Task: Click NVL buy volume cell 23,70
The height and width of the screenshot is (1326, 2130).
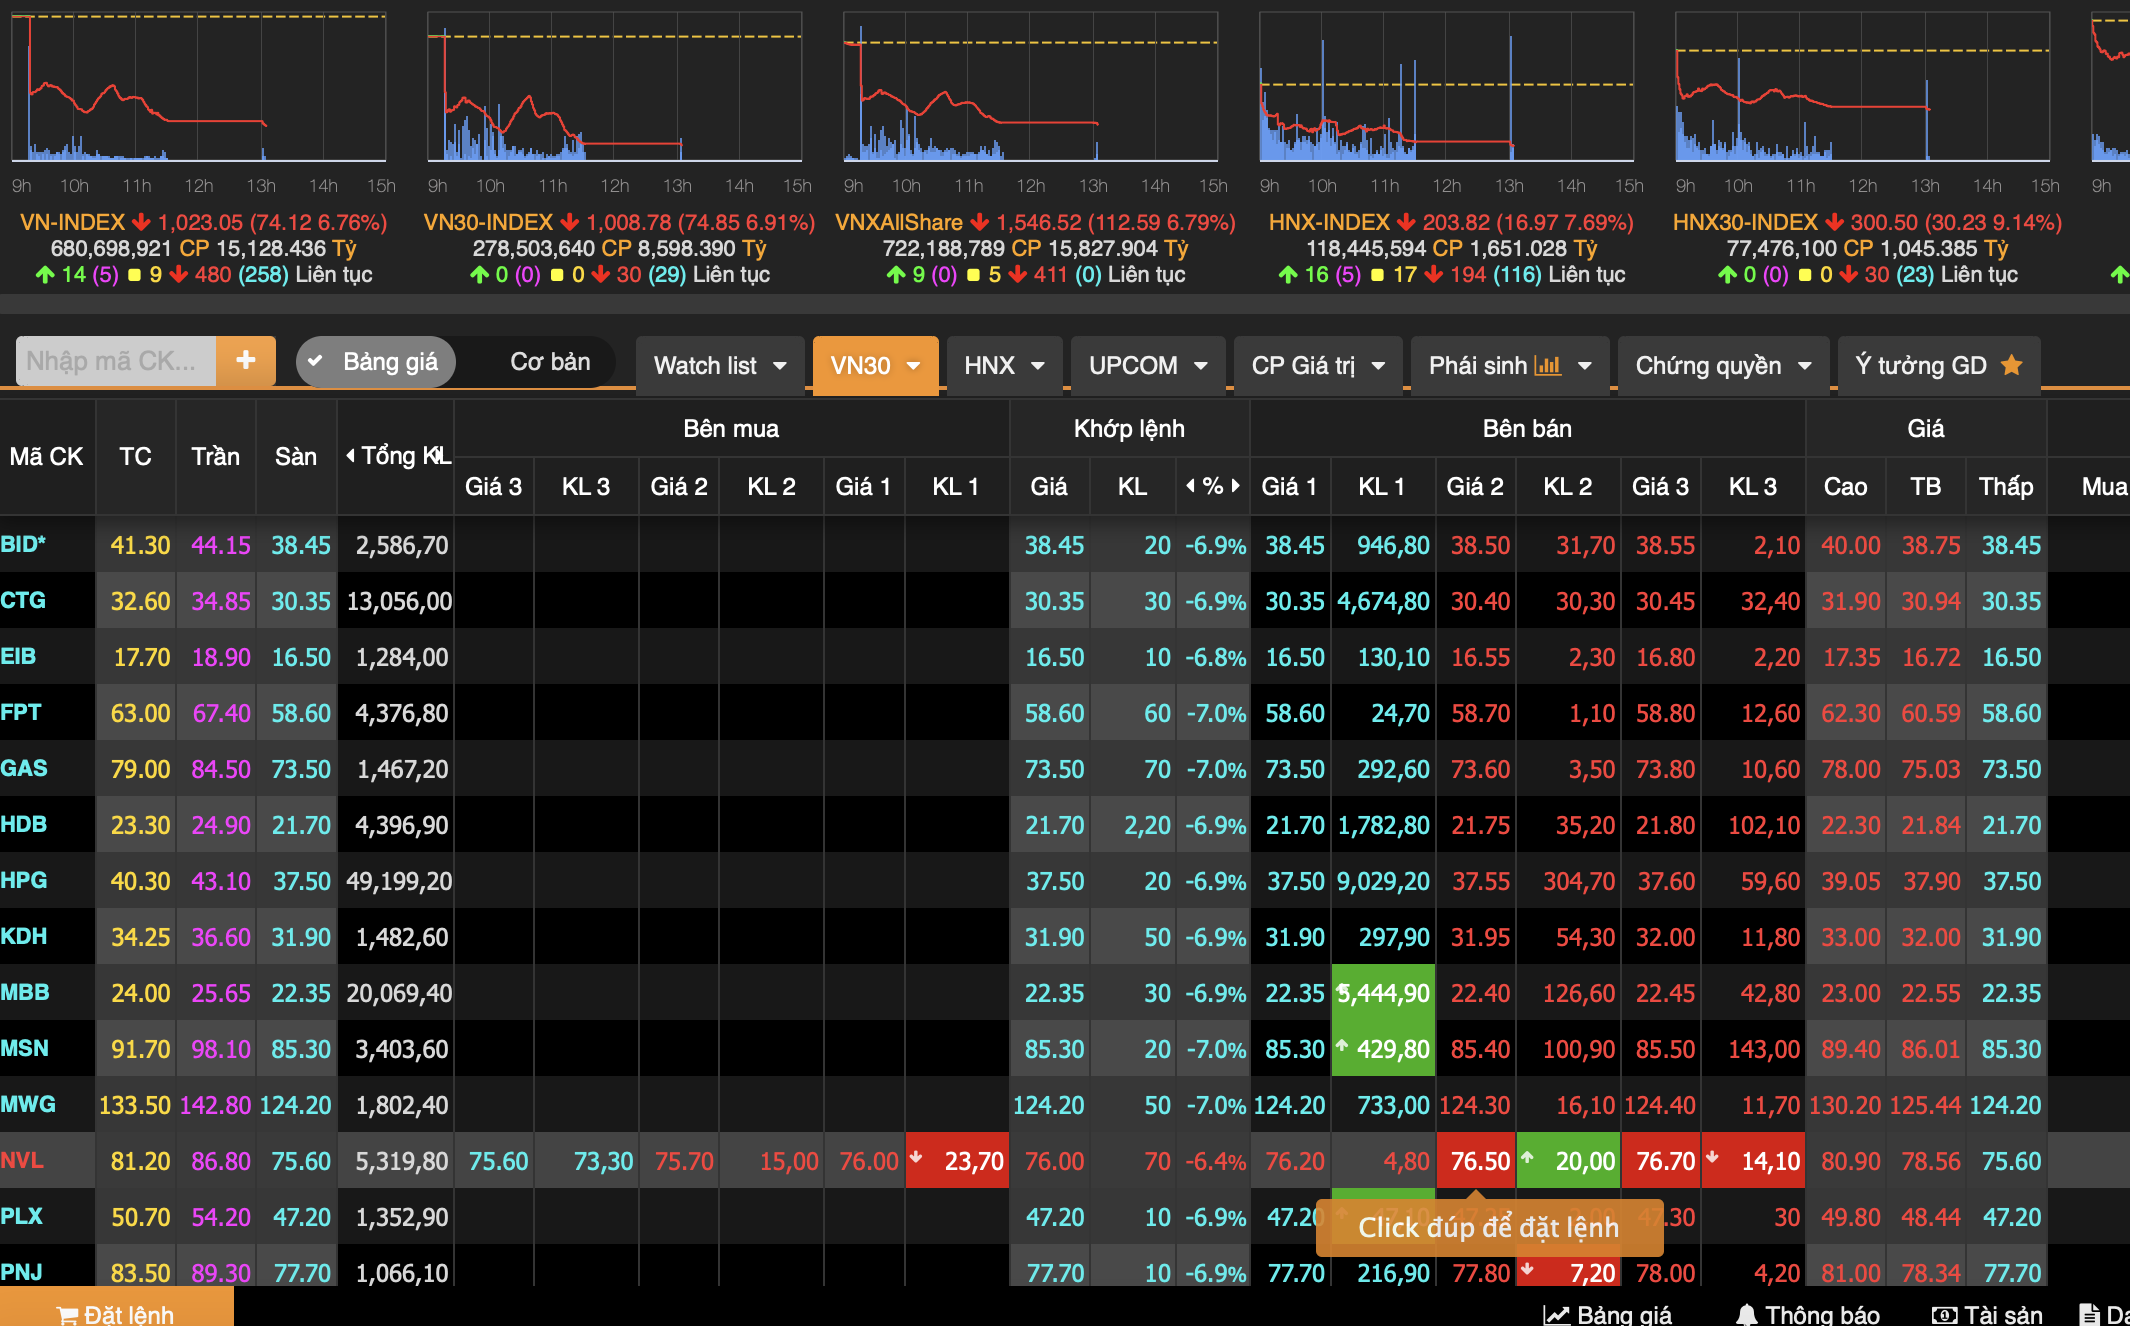Action: (x=957, y=1160)
